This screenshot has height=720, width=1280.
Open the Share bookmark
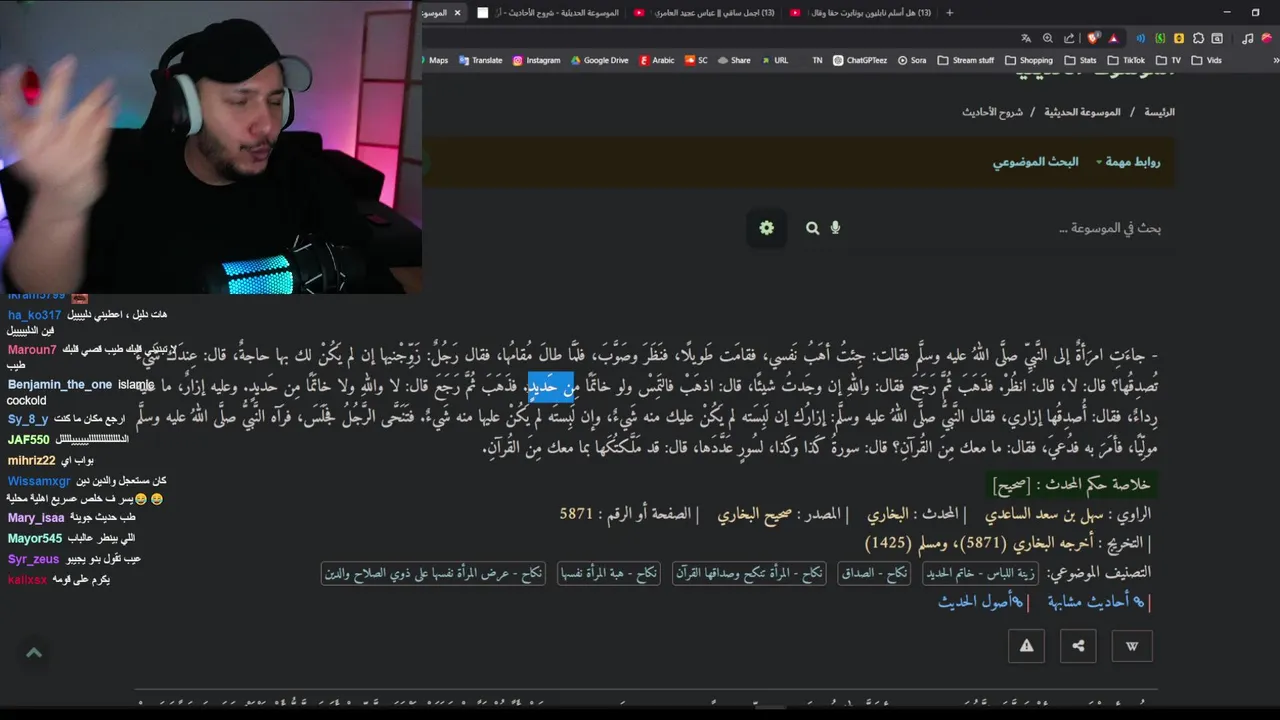tap(734, 60)
